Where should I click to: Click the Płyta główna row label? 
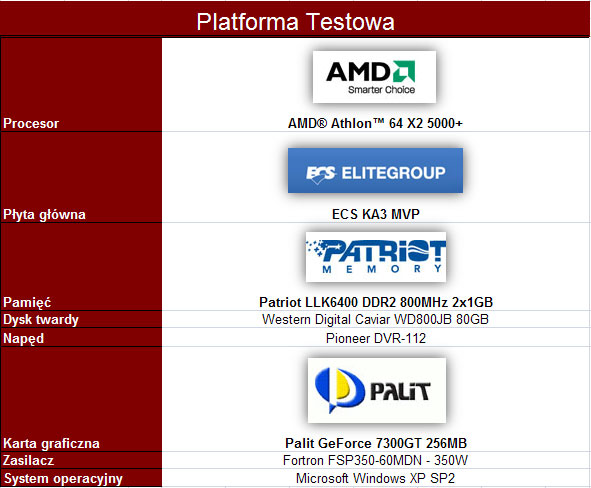click(x=44, y=214)
